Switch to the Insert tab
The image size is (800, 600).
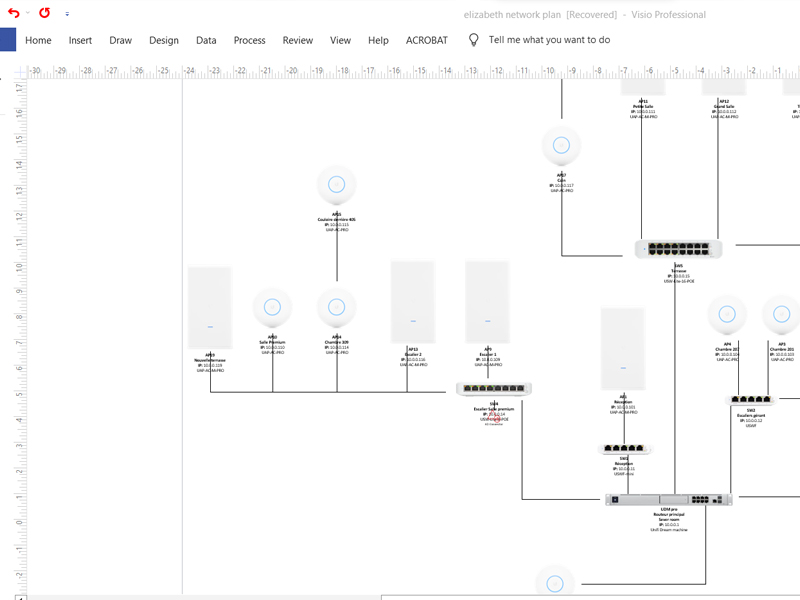click(x=80, y=40)
